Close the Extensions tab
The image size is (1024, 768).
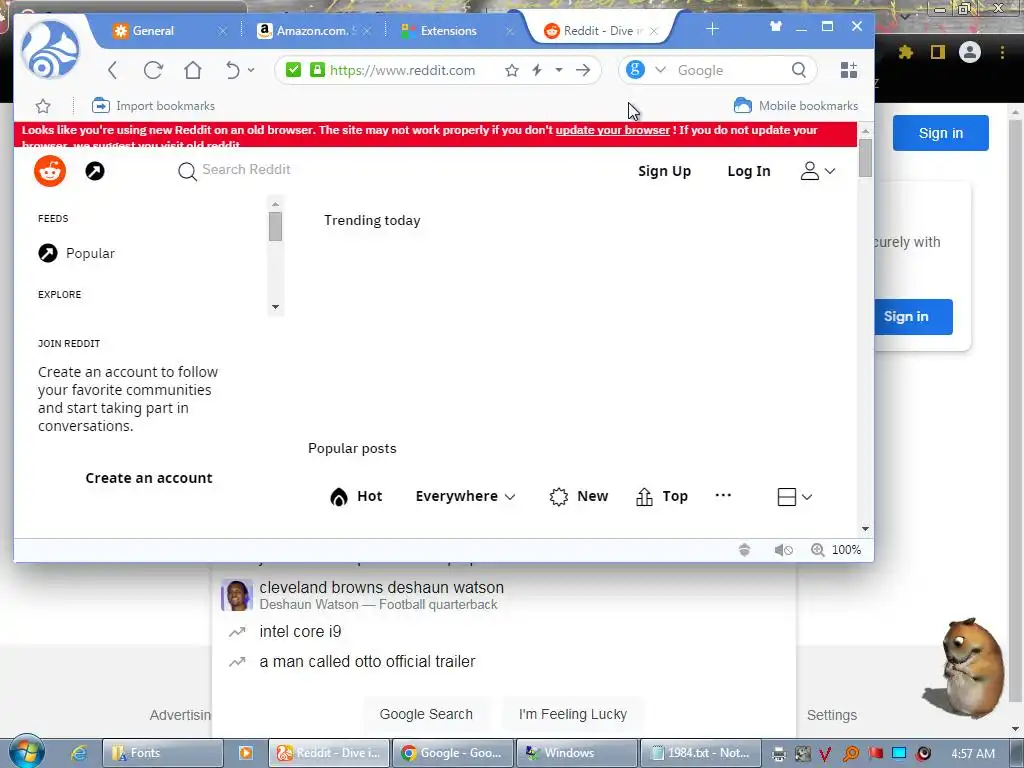(510, 31)
